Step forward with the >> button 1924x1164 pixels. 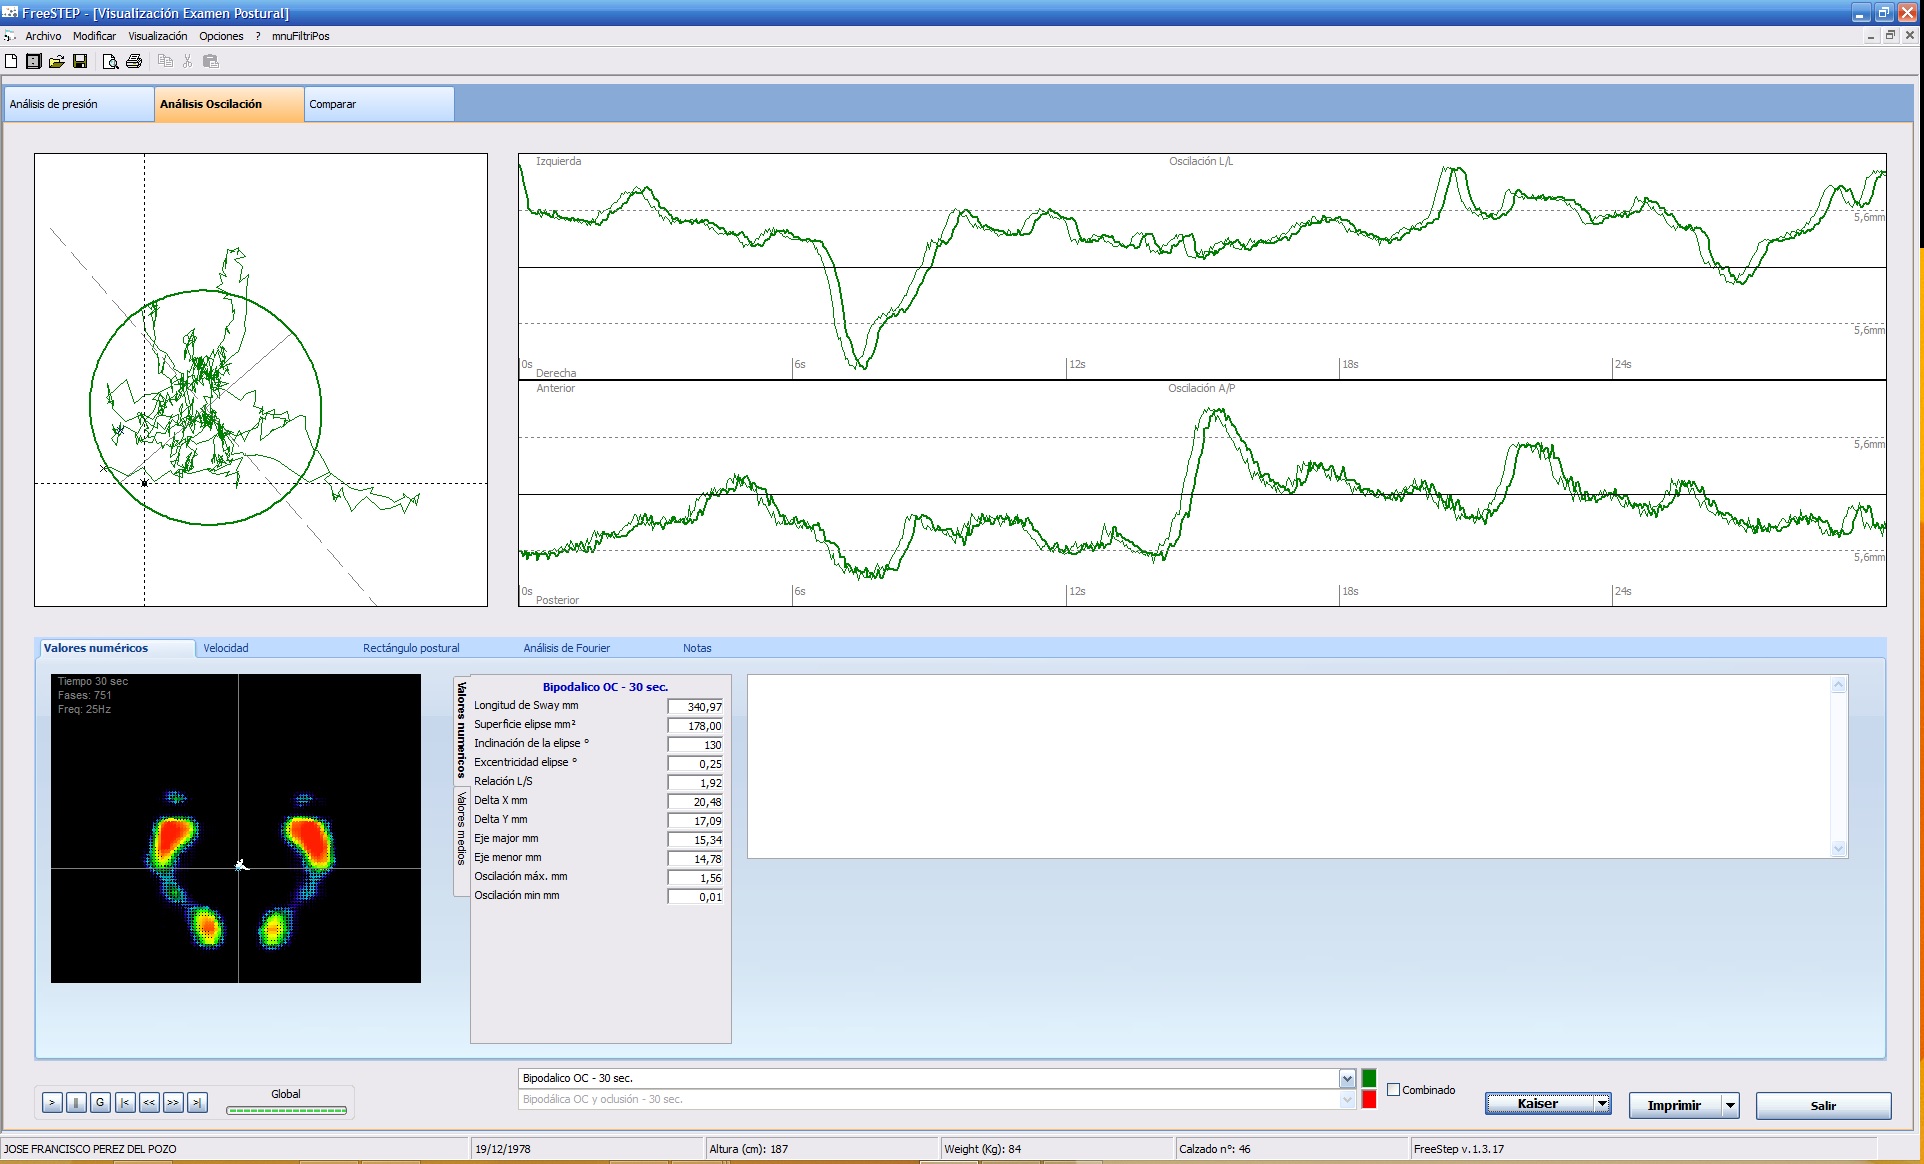173,1102
